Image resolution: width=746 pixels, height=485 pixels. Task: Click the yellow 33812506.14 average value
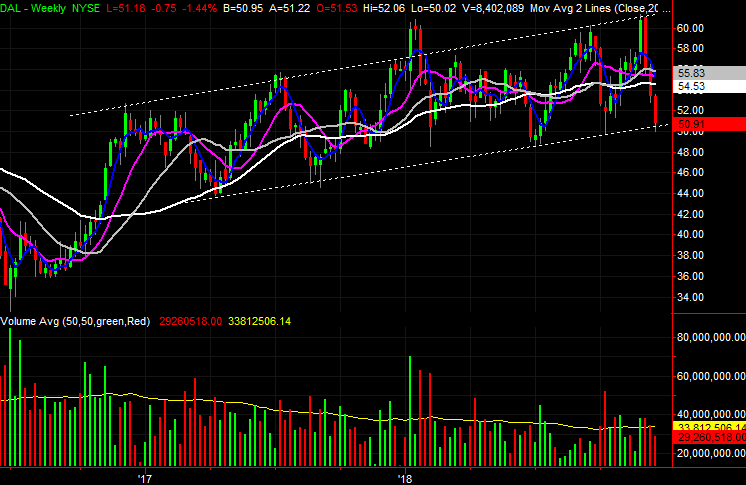coord(259,321)
